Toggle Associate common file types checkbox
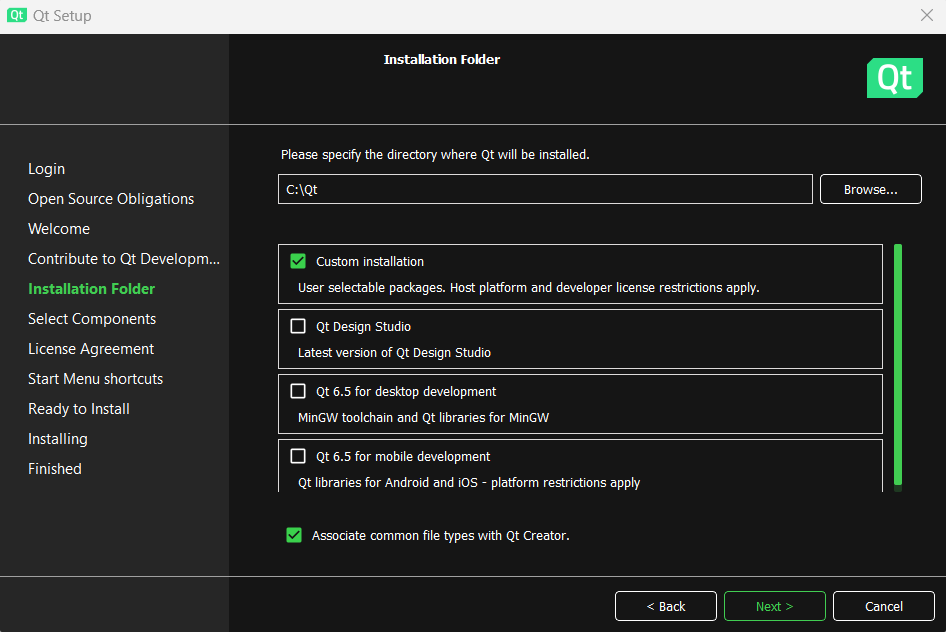This screenshot has width=946, height=632. tap(294, 535)
